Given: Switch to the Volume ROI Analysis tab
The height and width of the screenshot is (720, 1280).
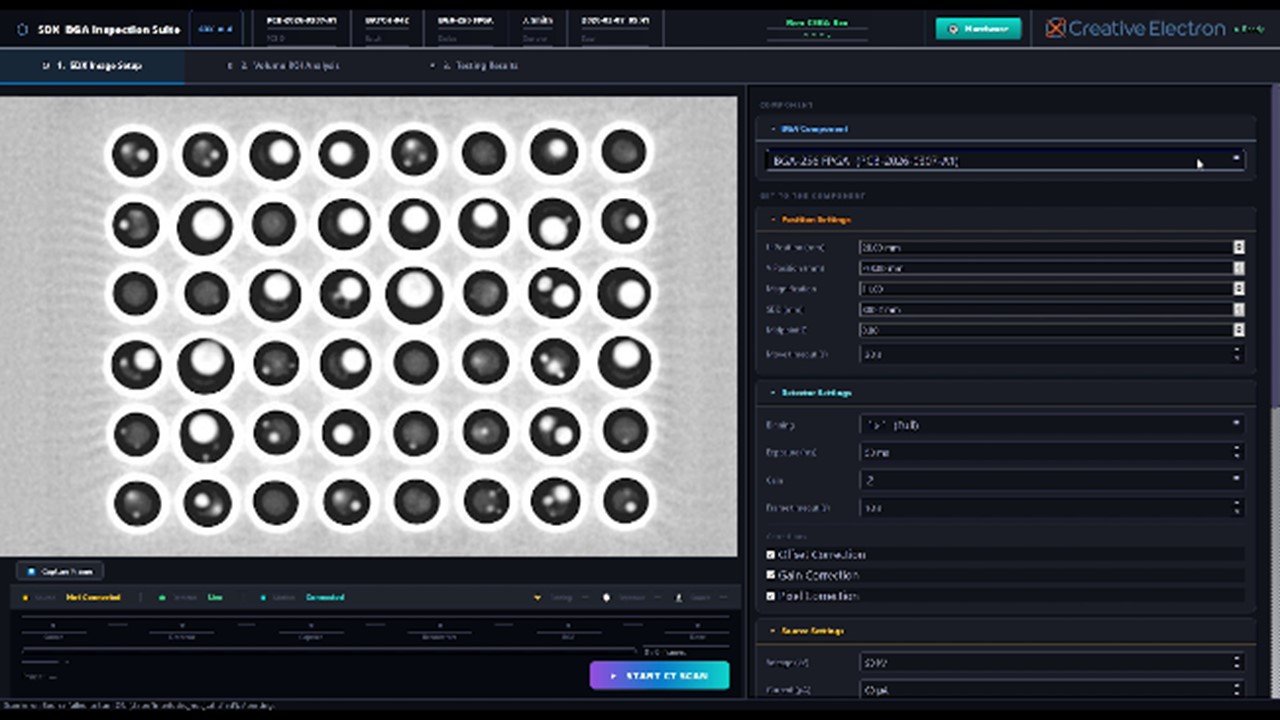Looking at the screenshot, I should pyautogui.click(x=283, y=66).
